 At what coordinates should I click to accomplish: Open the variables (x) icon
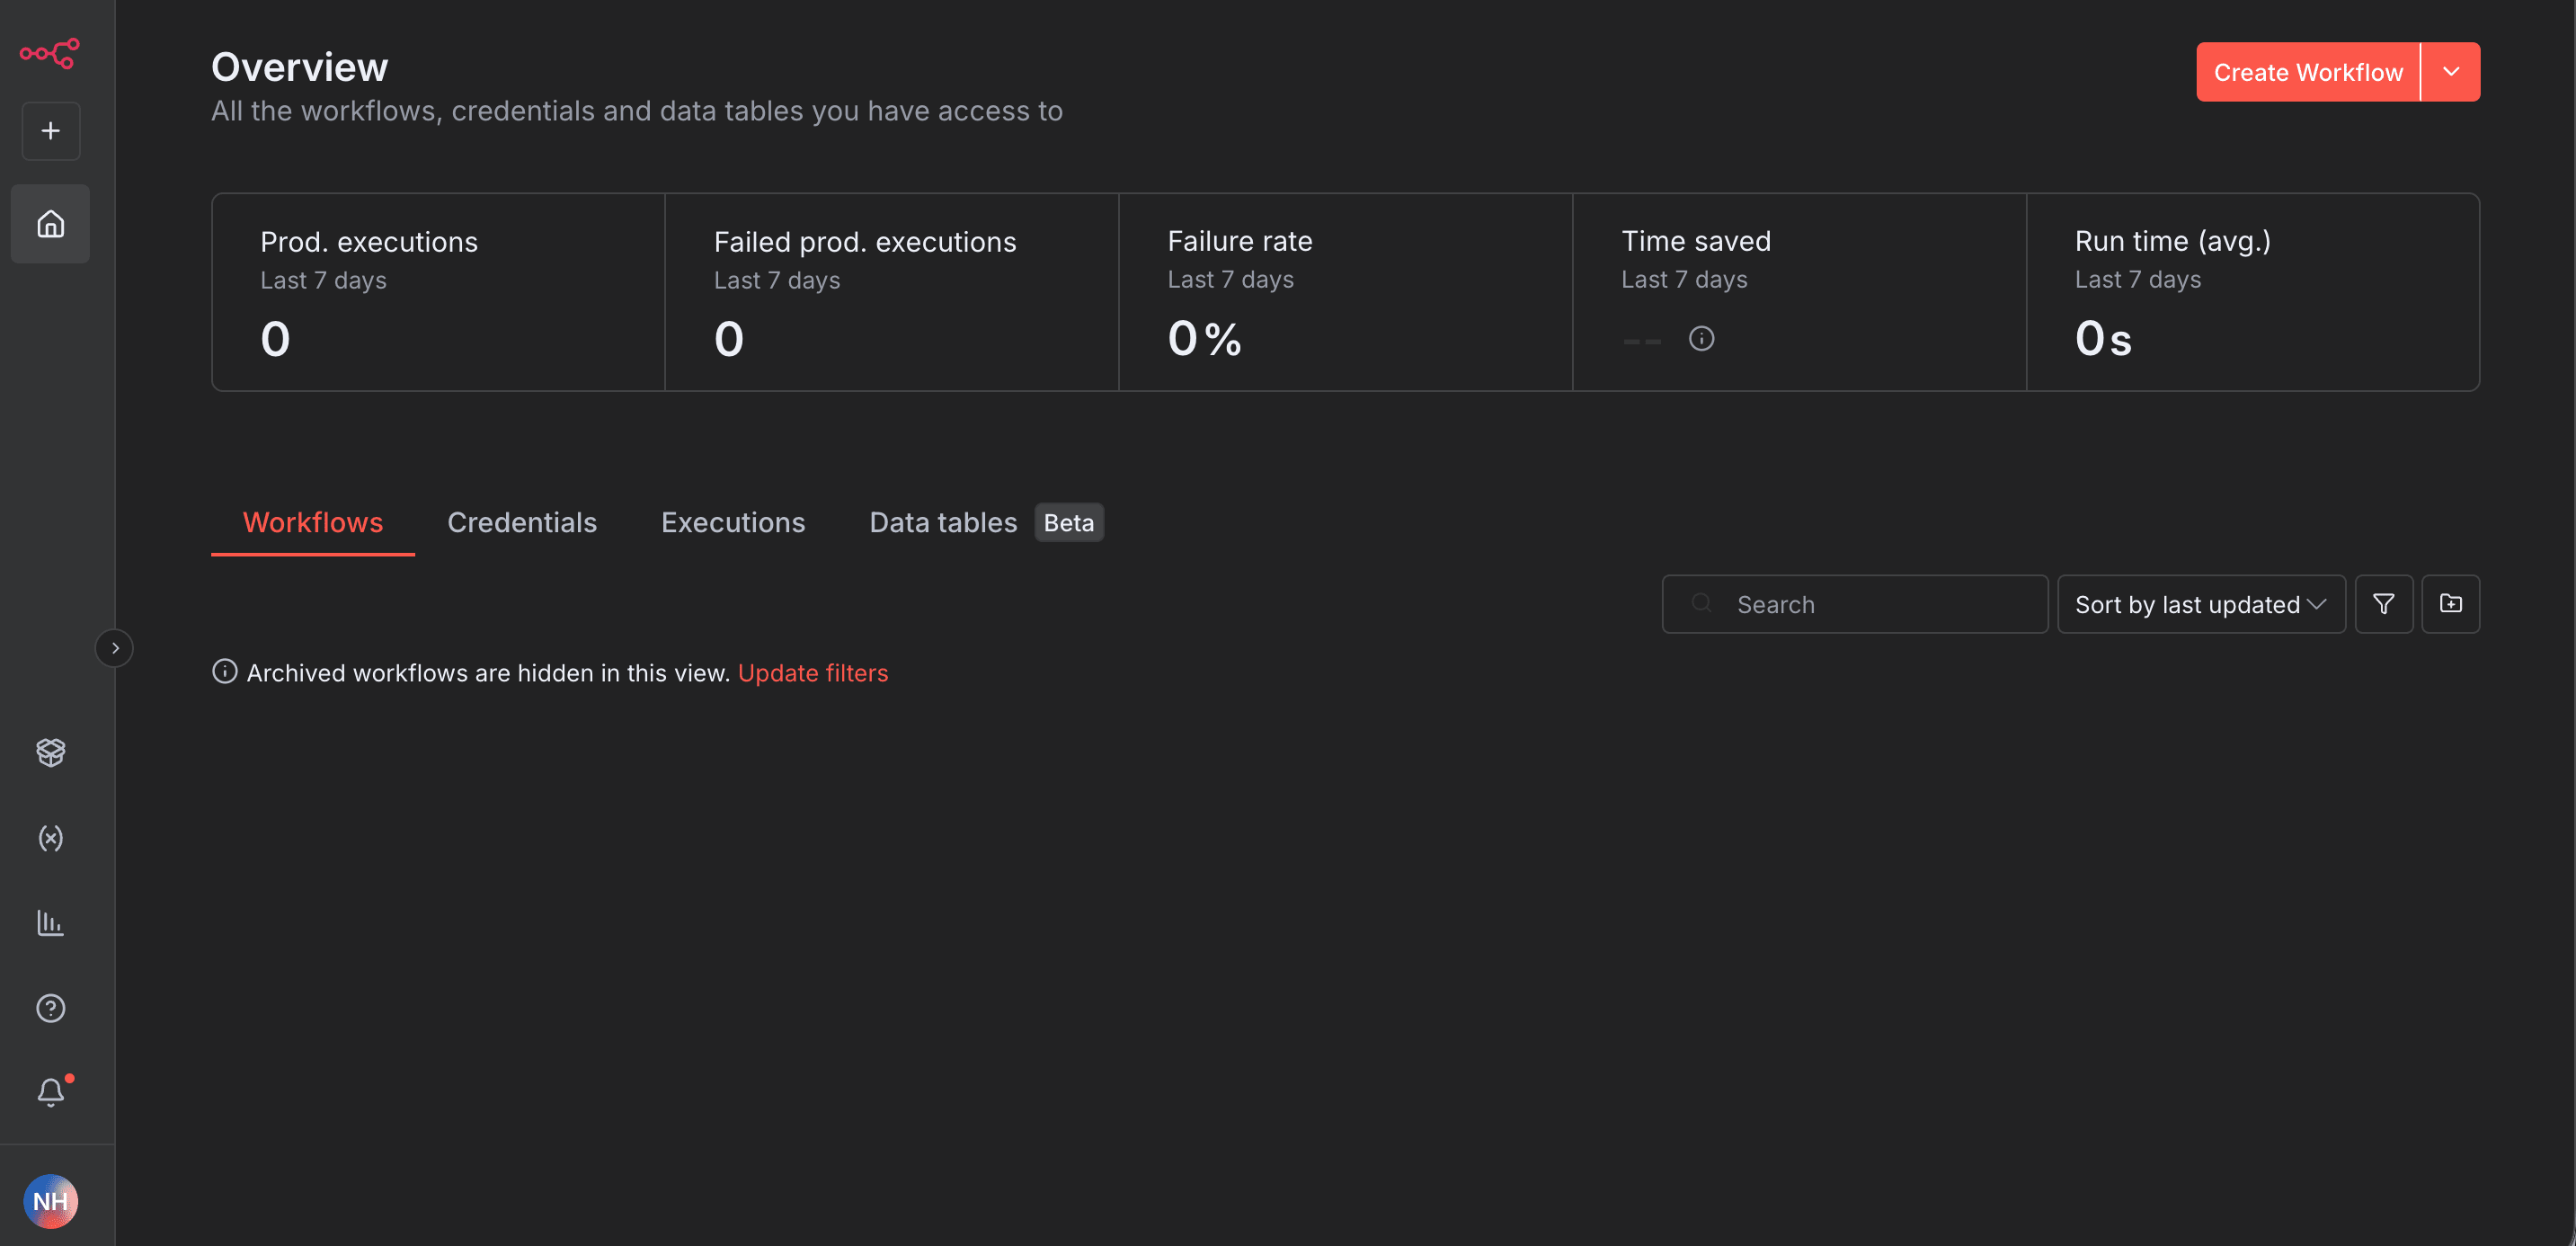coord(51,838)
